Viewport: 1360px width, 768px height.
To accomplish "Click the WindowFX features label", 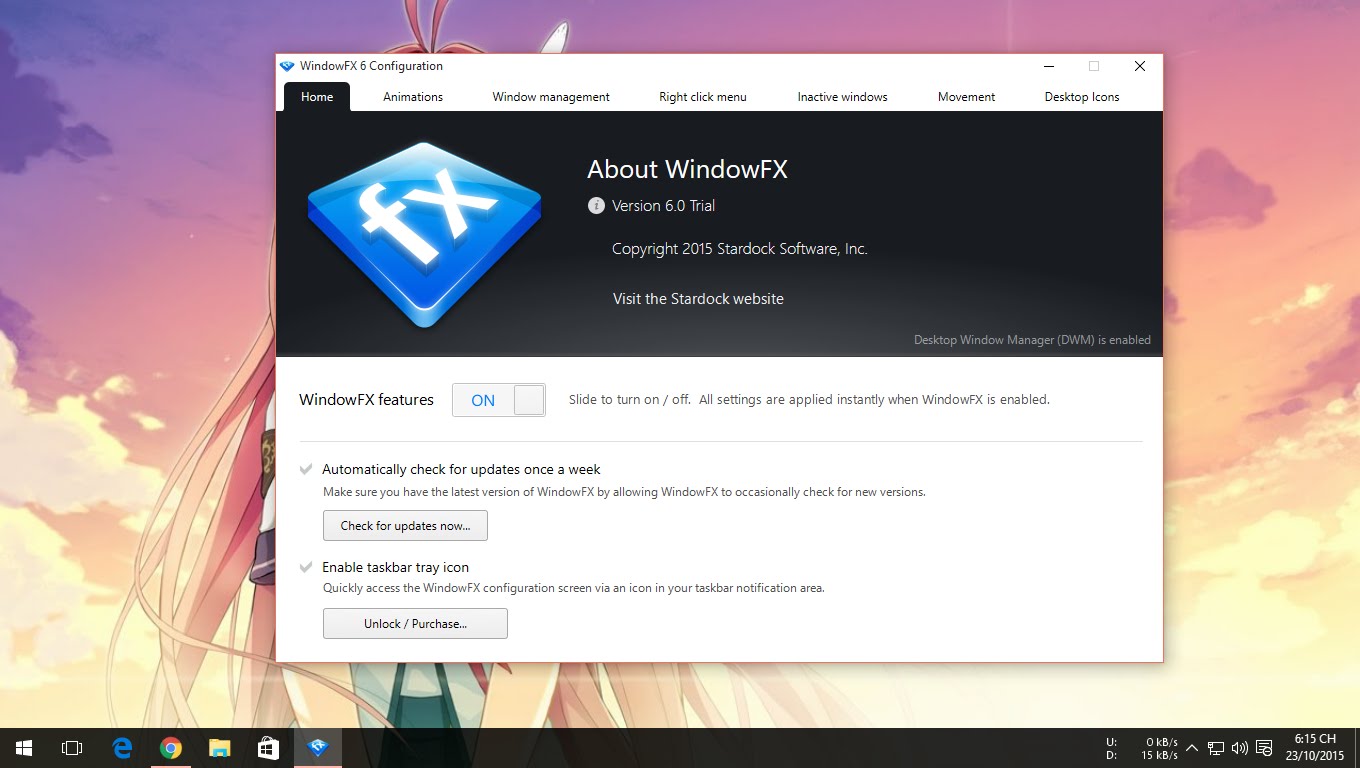I will coord(366,400).
